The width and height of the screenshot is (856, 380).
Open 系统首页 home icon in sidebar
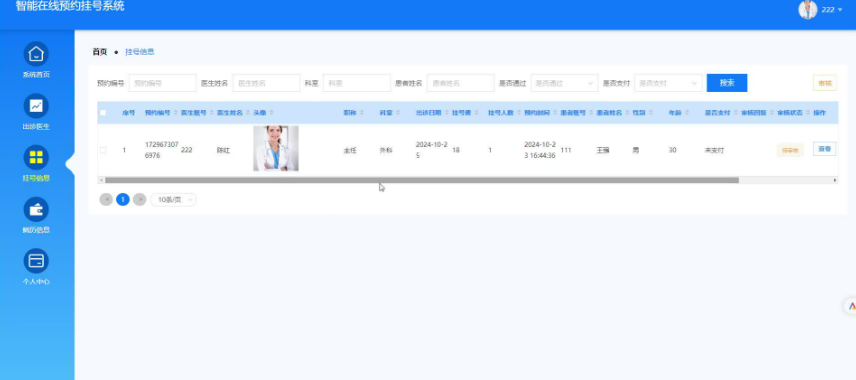tap(36, 54)
